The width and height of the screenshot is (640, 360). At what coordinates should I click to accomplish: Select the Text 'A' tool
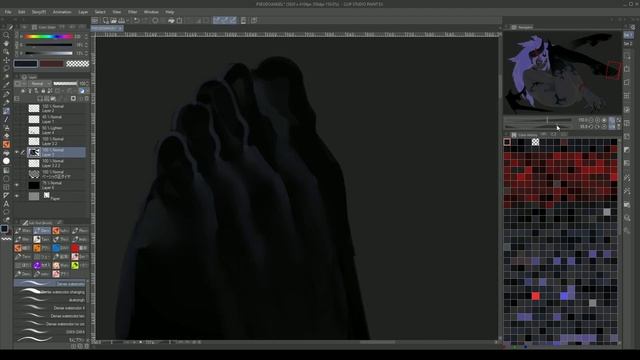[x=6, y=204]
